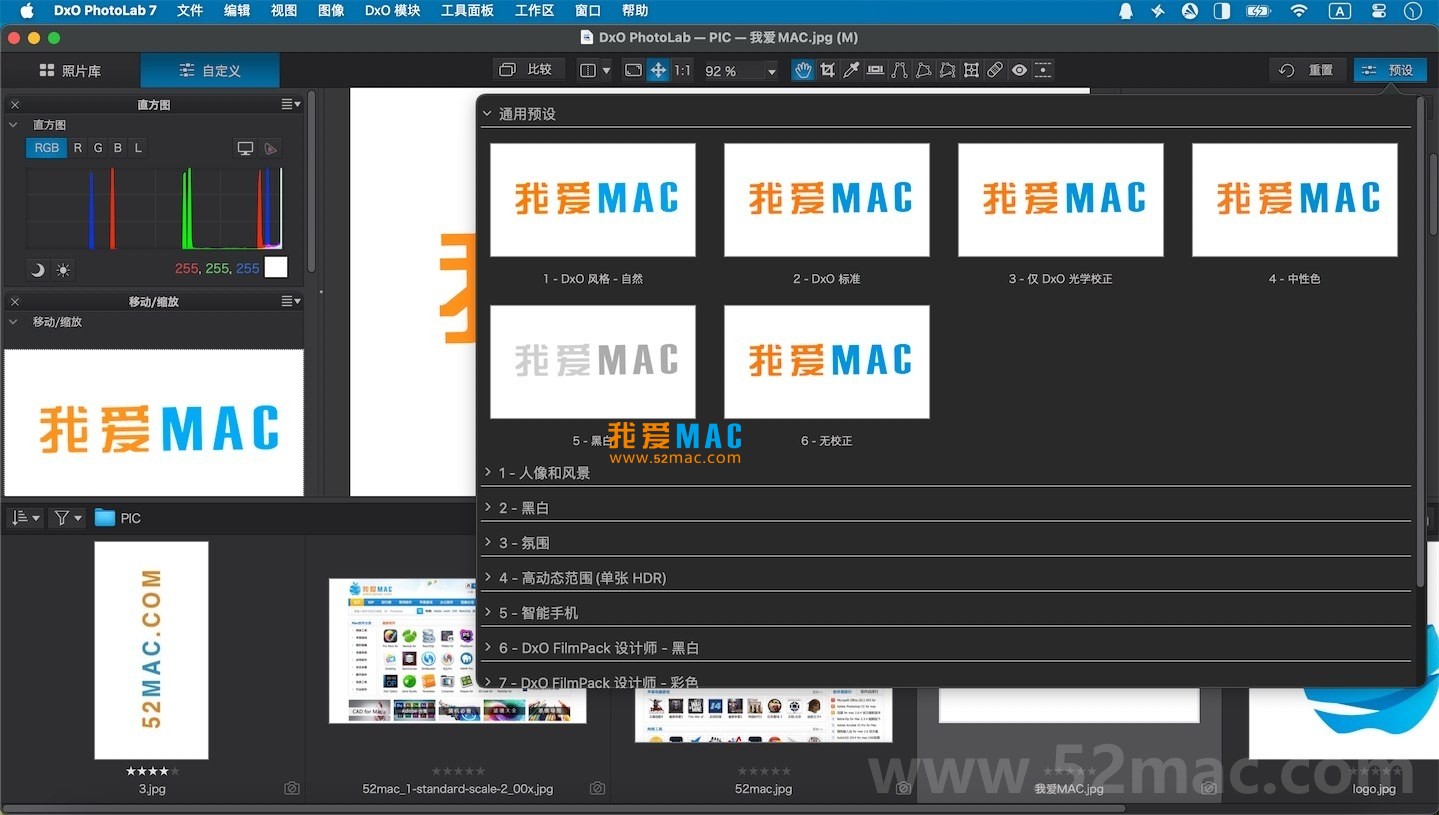
Task: Collapse the 移动/缩放 section chevron
Action: click(x=14, y=322)
